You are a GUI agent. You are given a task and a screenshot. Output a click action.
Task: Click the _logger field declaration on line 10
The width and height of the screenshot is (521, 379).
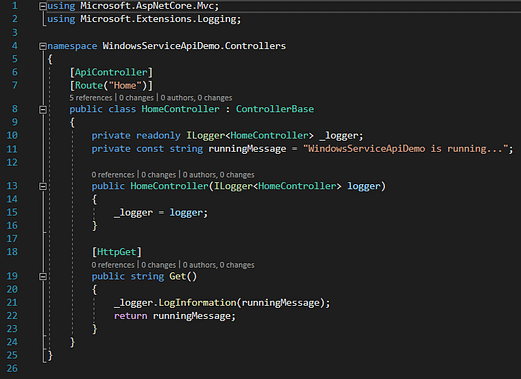pos(338,136)
